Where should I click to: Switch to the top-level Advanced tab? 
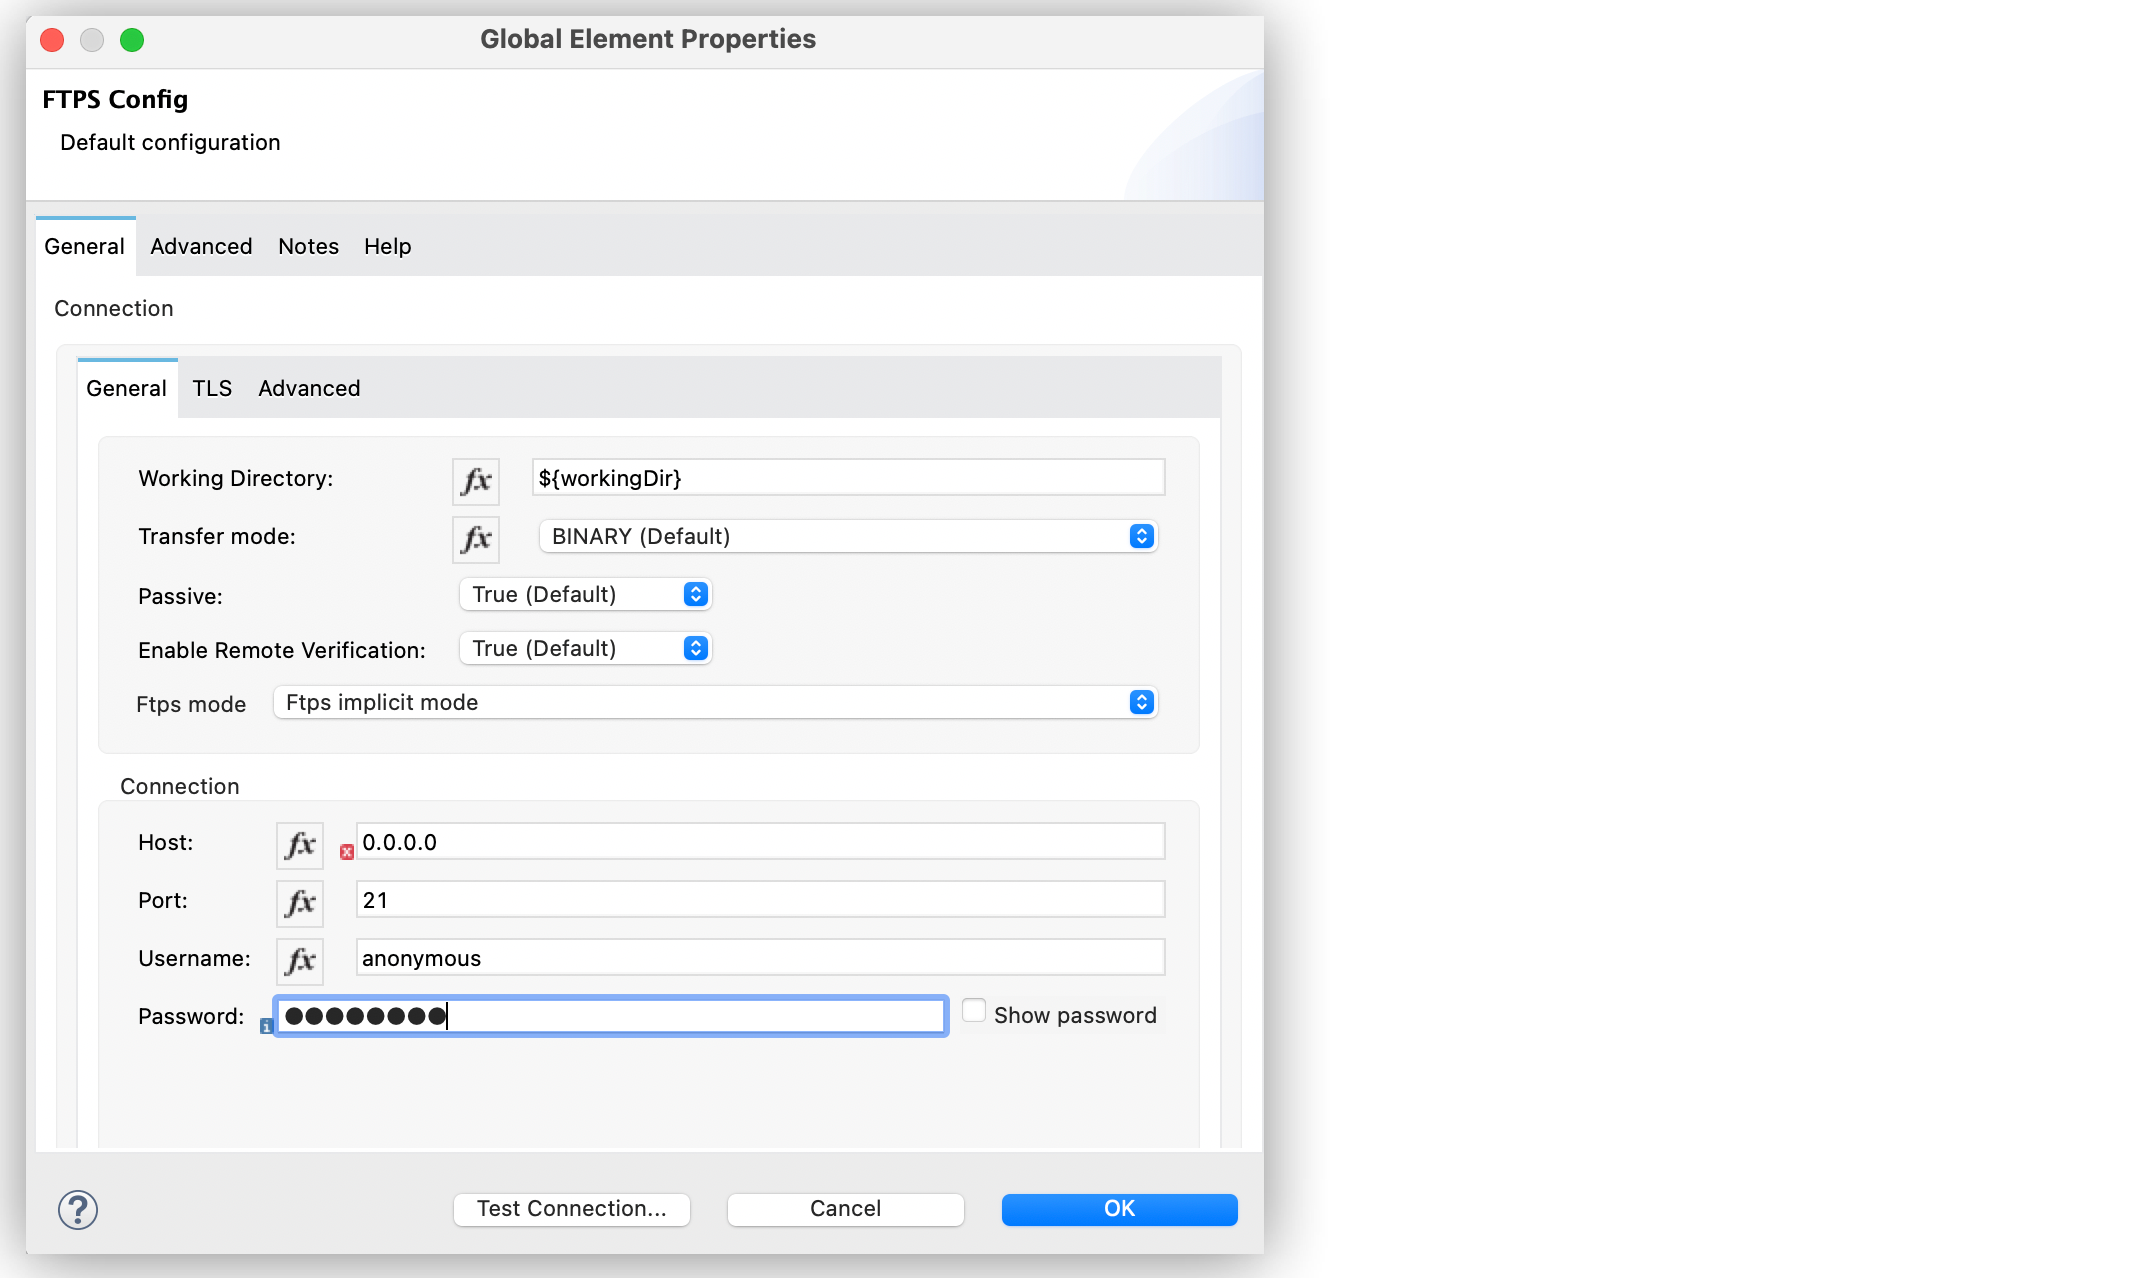click(201, 247)
